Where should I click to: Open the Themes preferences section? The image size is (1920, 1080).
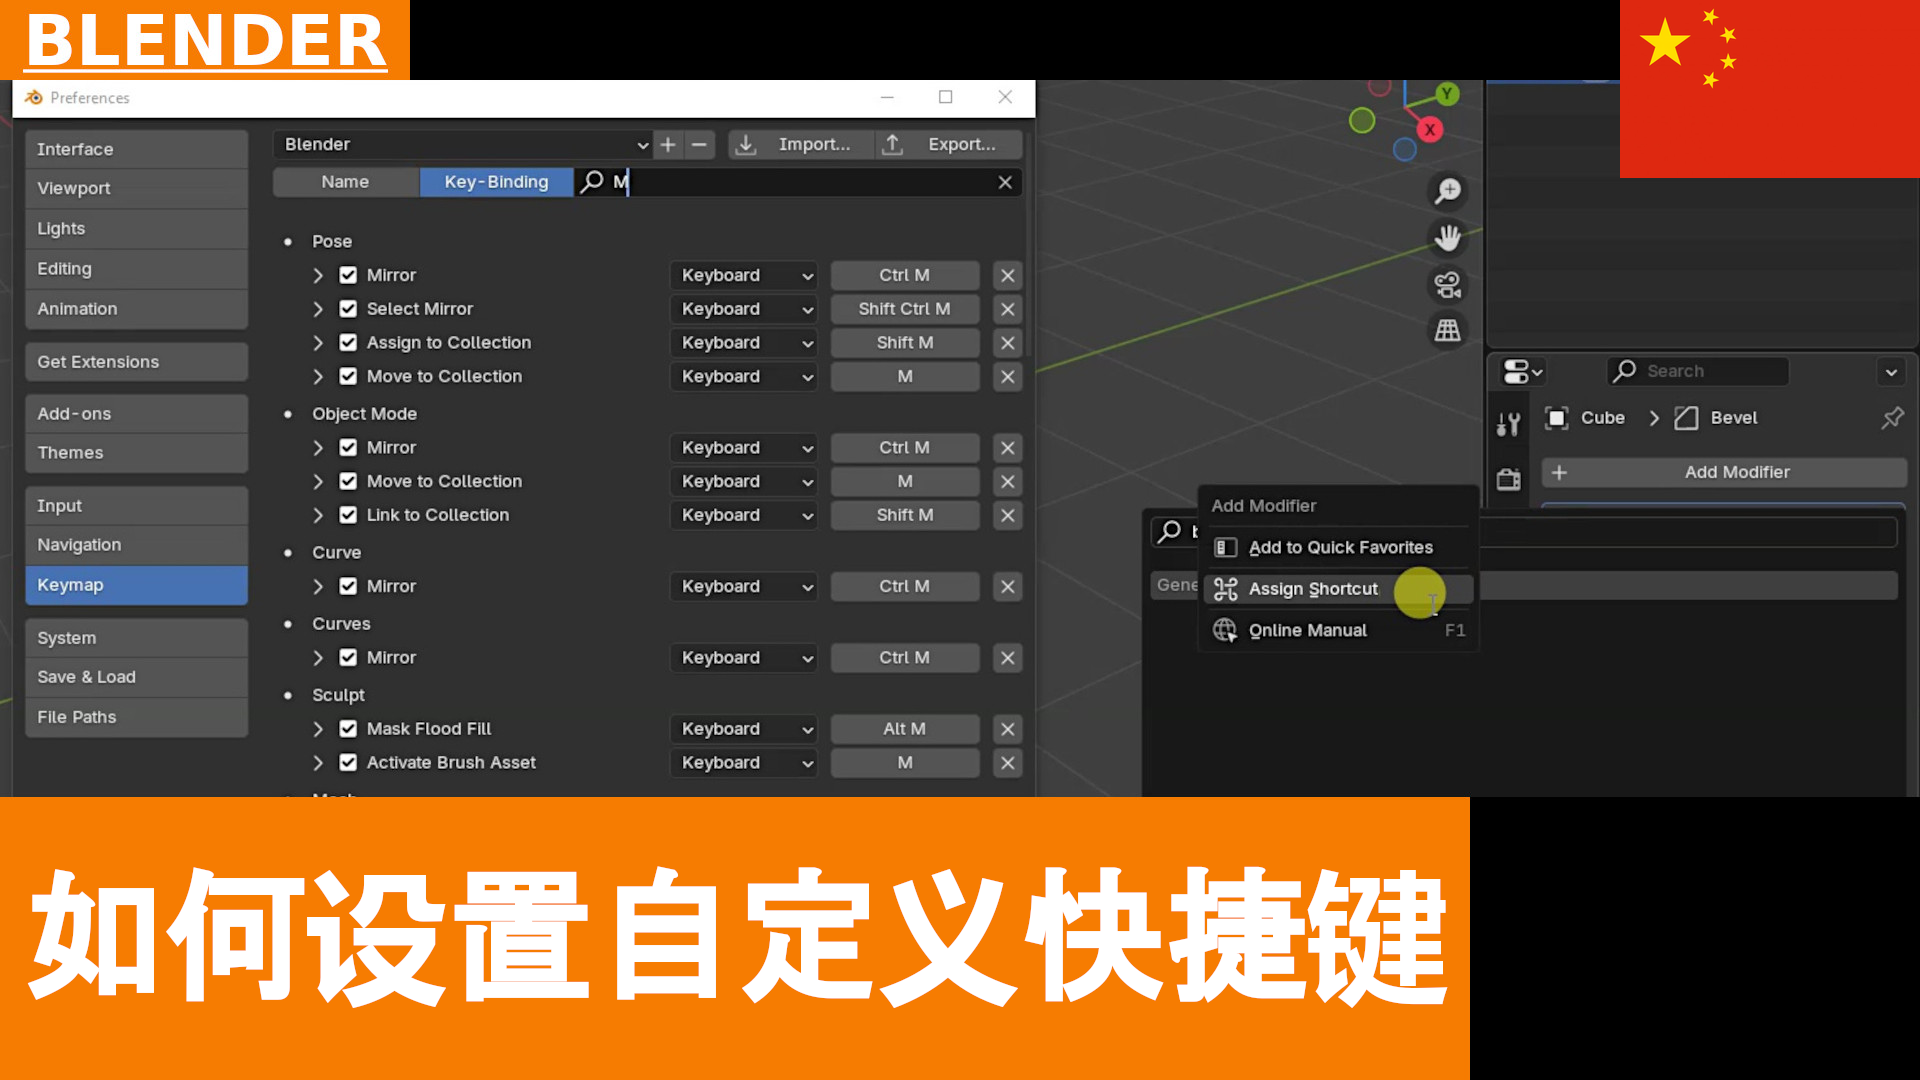136,453
